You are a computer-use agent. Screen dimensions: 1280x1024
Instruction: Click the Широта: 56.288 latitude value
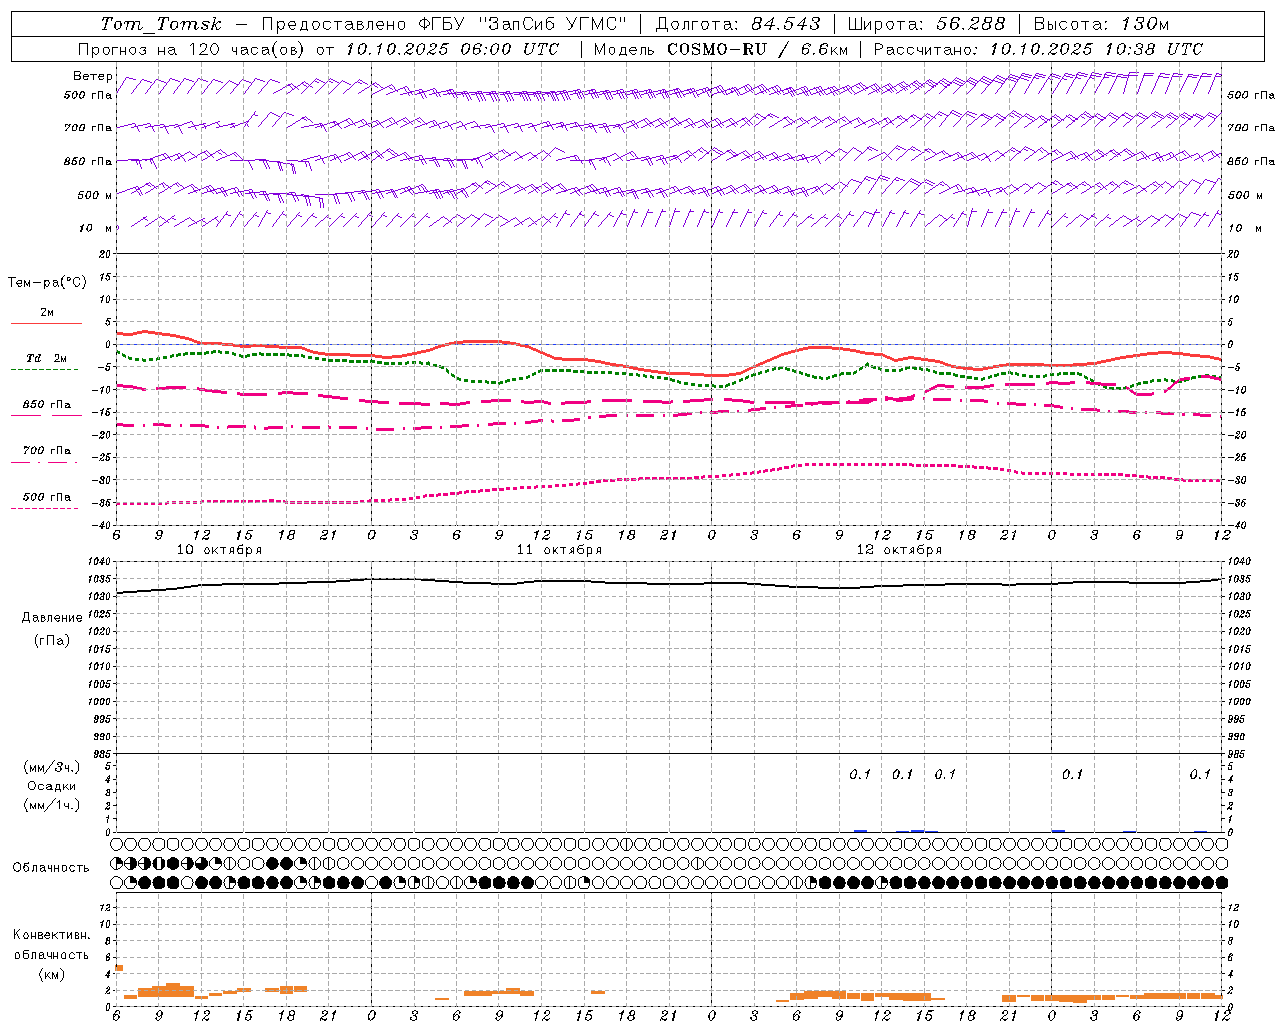coord(926,24)
